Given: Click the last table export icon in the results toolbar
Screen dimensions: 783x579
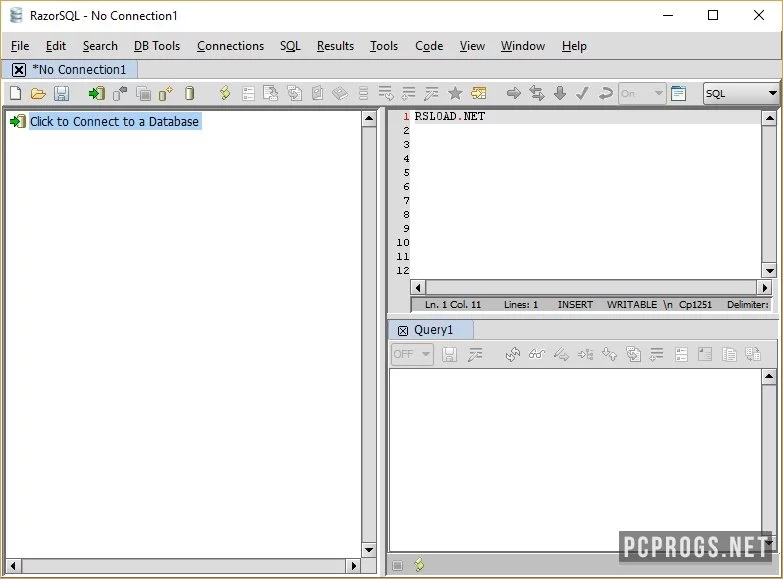Looking at the screenshot, I should (x=753, y=354).
